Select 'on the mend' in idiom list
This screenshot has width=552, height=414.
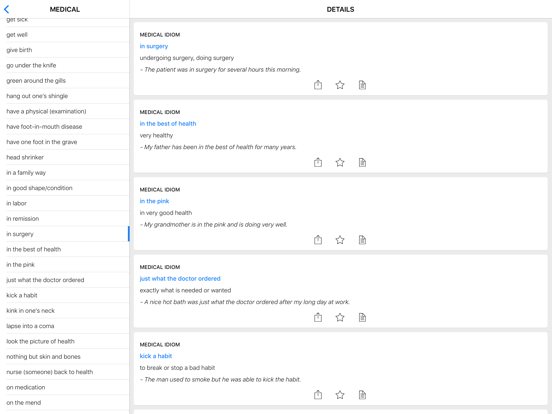coord(67,403)
